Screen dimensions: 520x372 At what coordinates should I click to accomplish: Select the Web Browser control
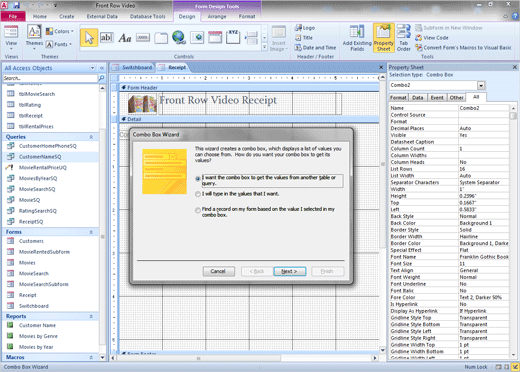tap(197, 37)
